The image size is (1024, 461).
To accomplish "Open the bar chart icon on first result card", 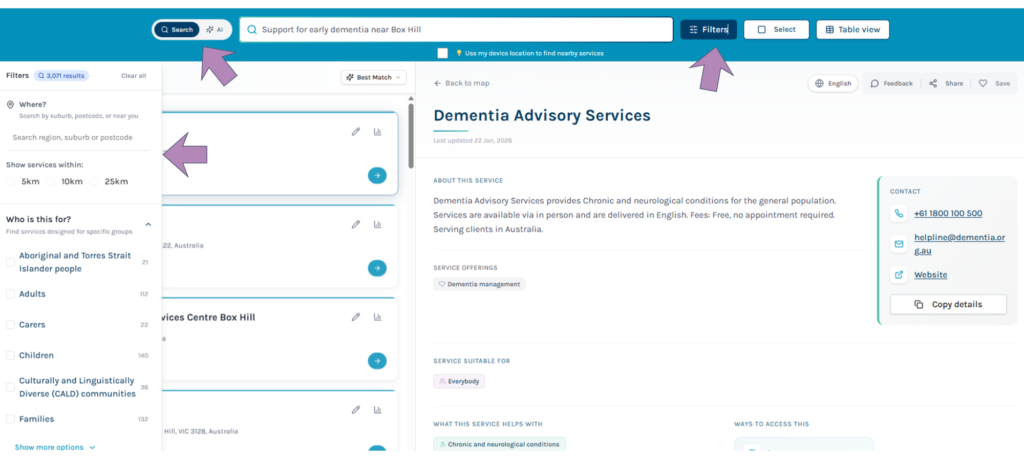I will click(378, 132).
